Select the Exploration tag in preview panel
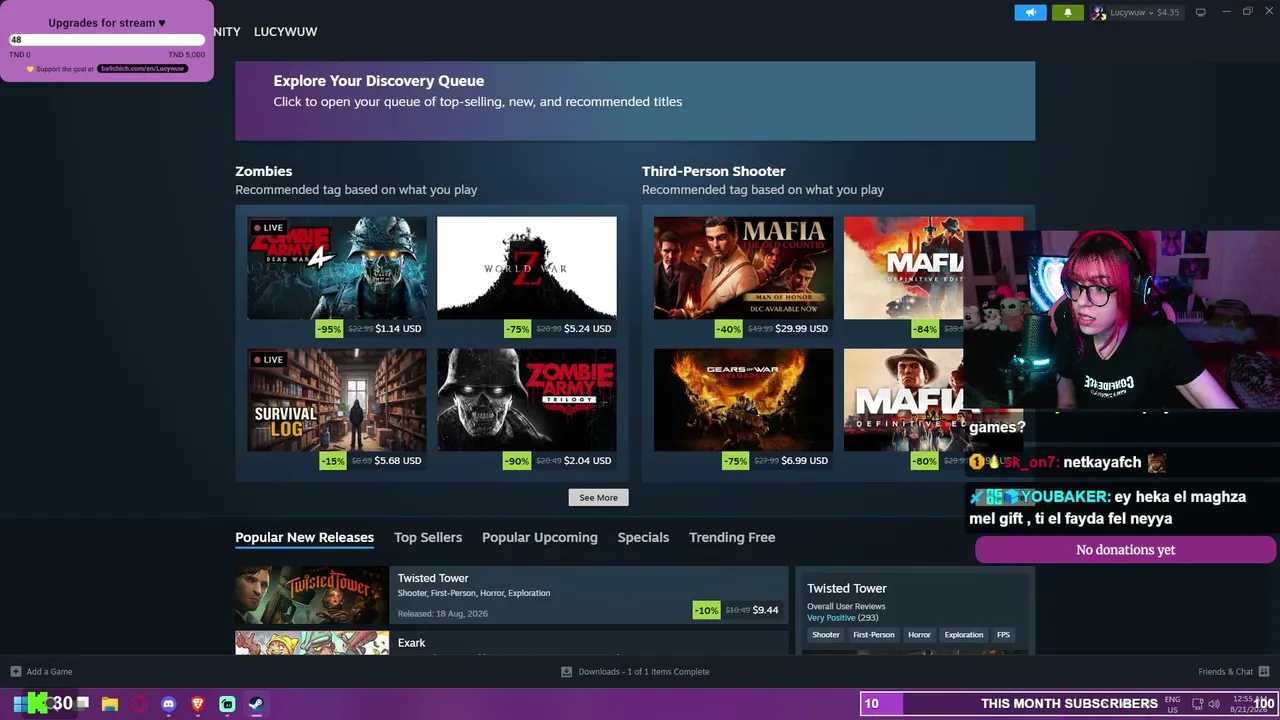Image resolution: width=1280 pixels, height=720 pixels. tap(964, 635)
